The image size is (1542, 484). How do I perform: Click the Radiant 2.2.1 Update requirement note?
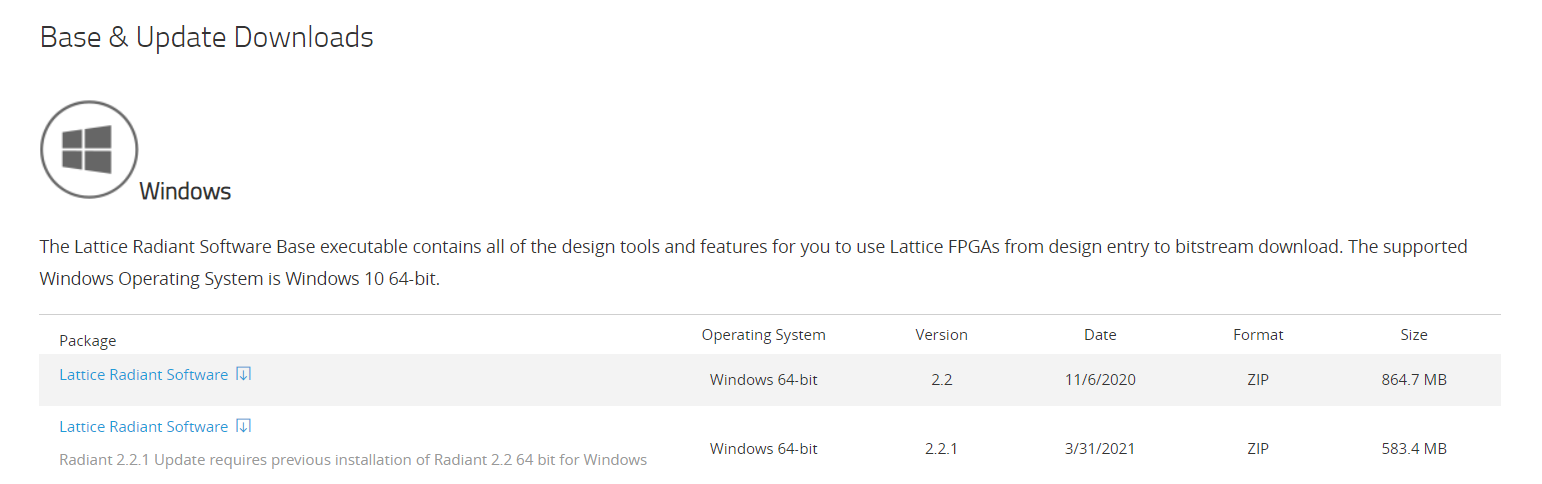tap(353, 460)
